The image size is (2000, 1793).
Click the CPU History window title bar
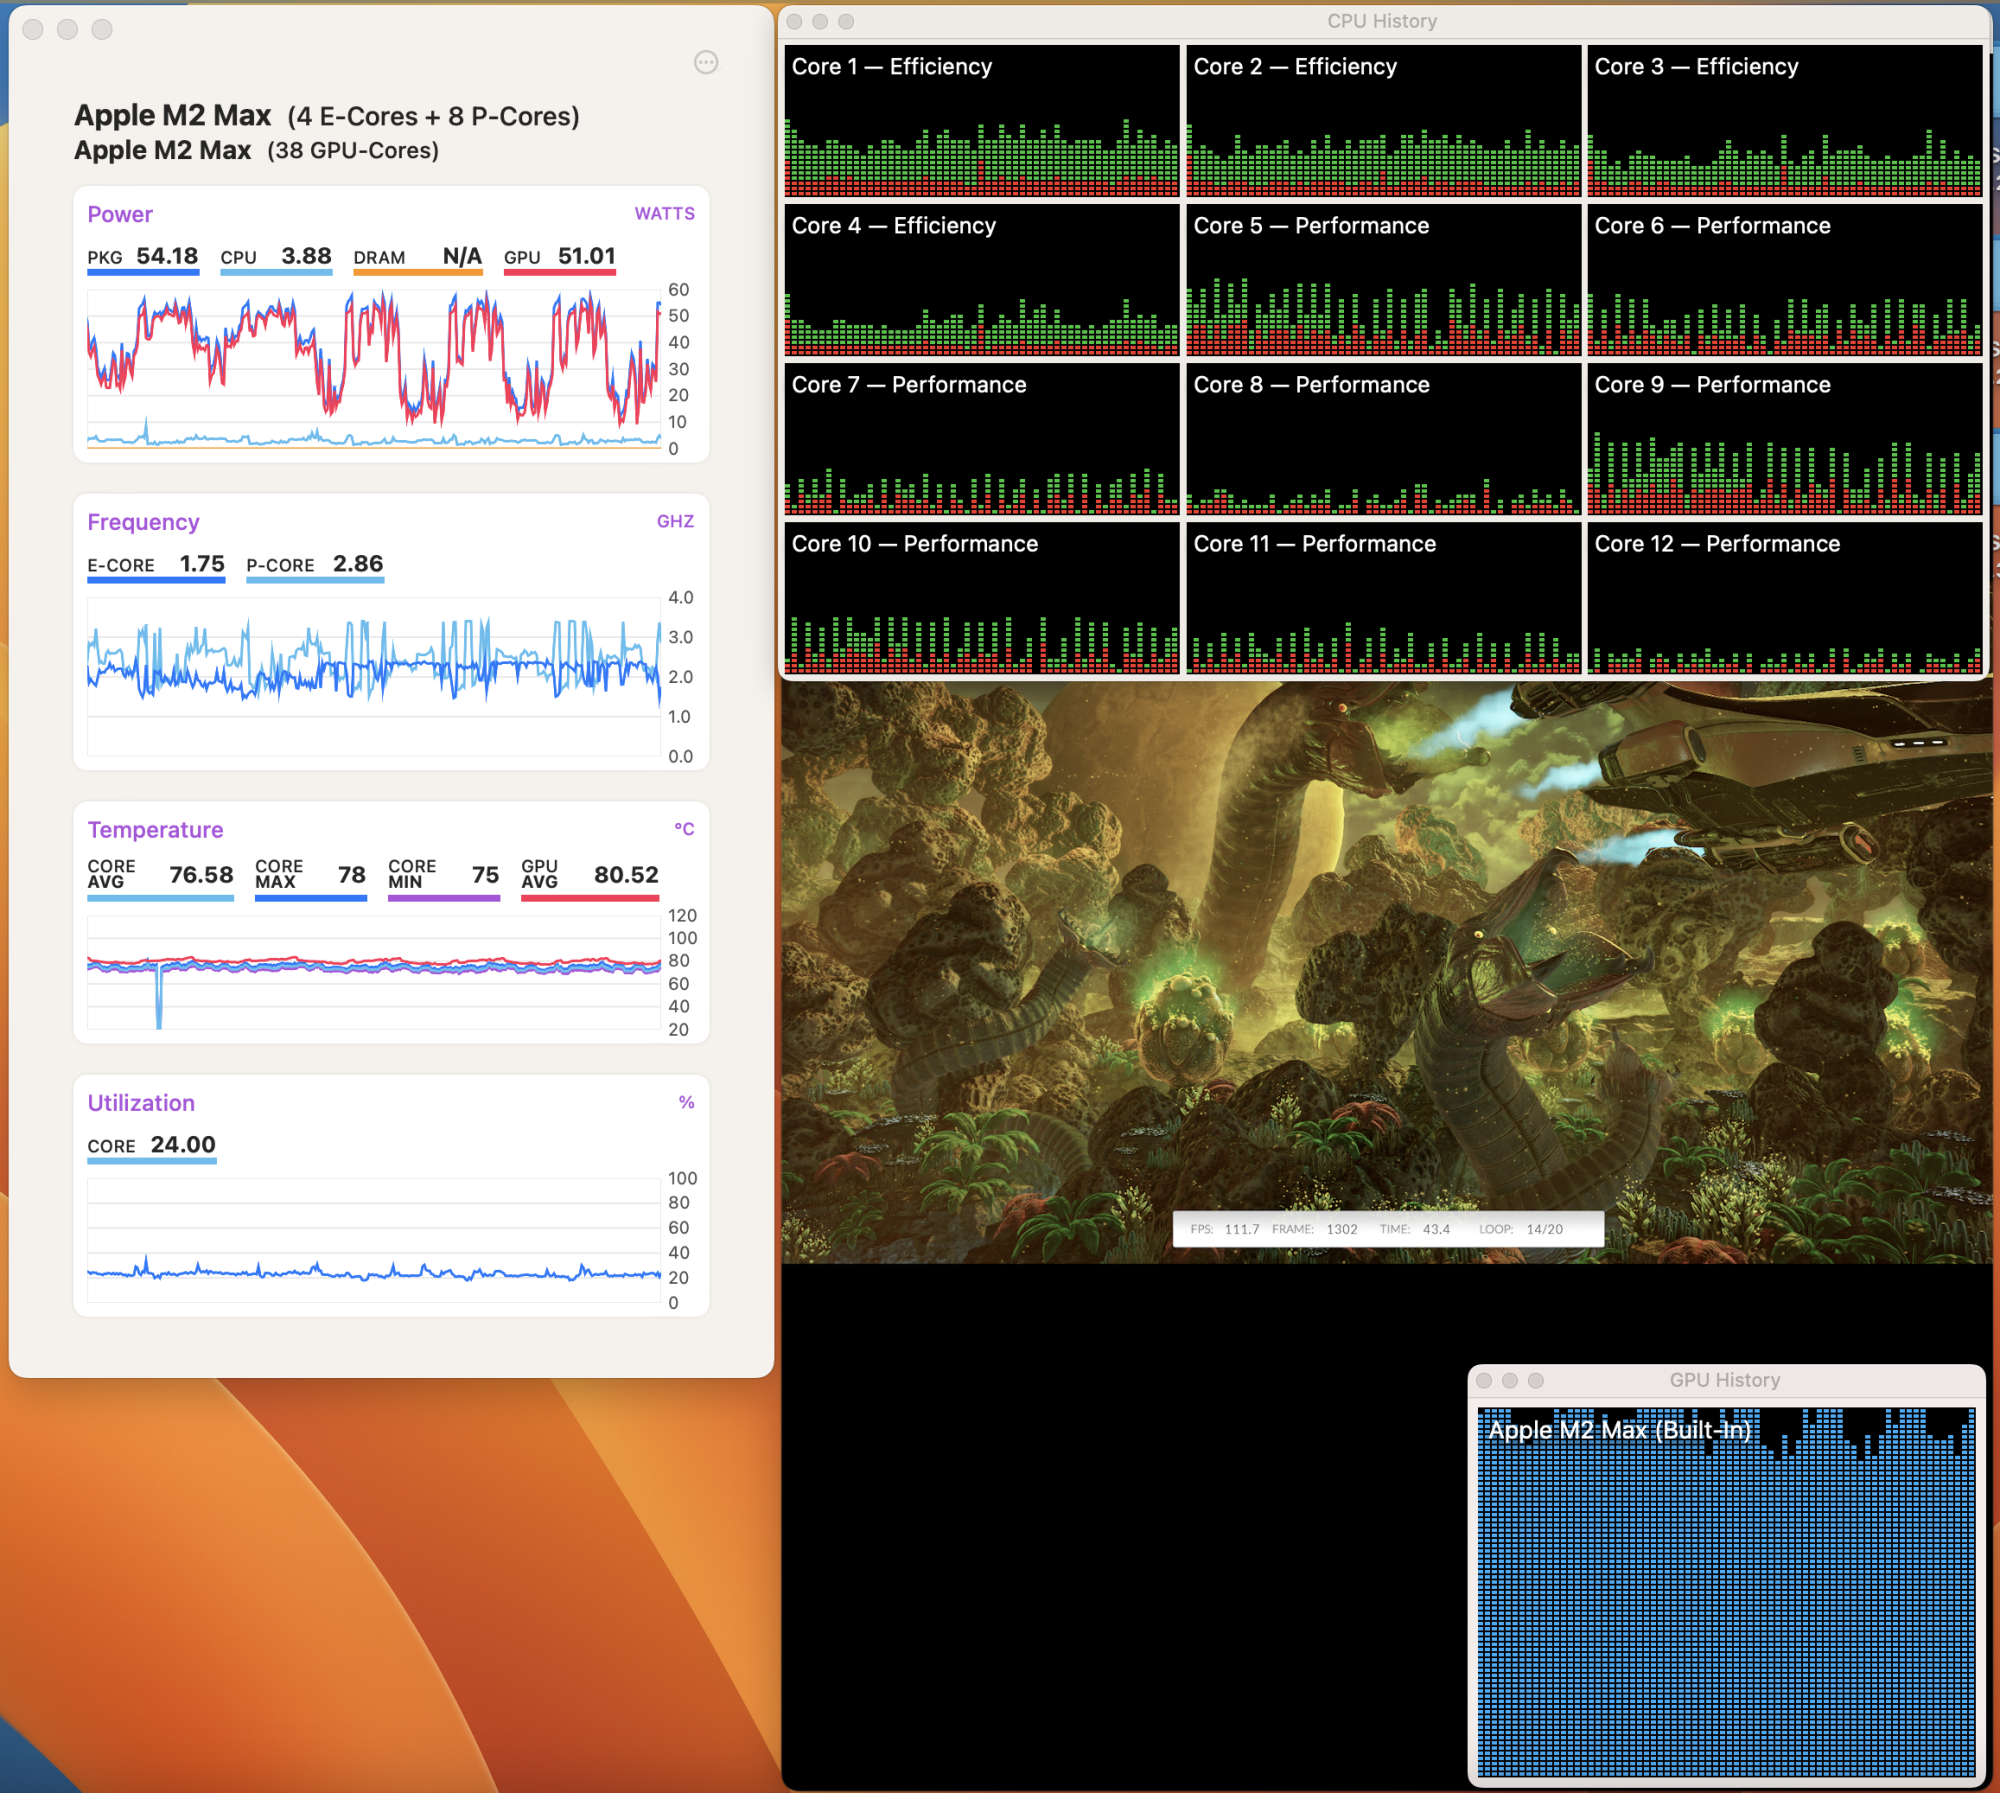click(1381, 21)
